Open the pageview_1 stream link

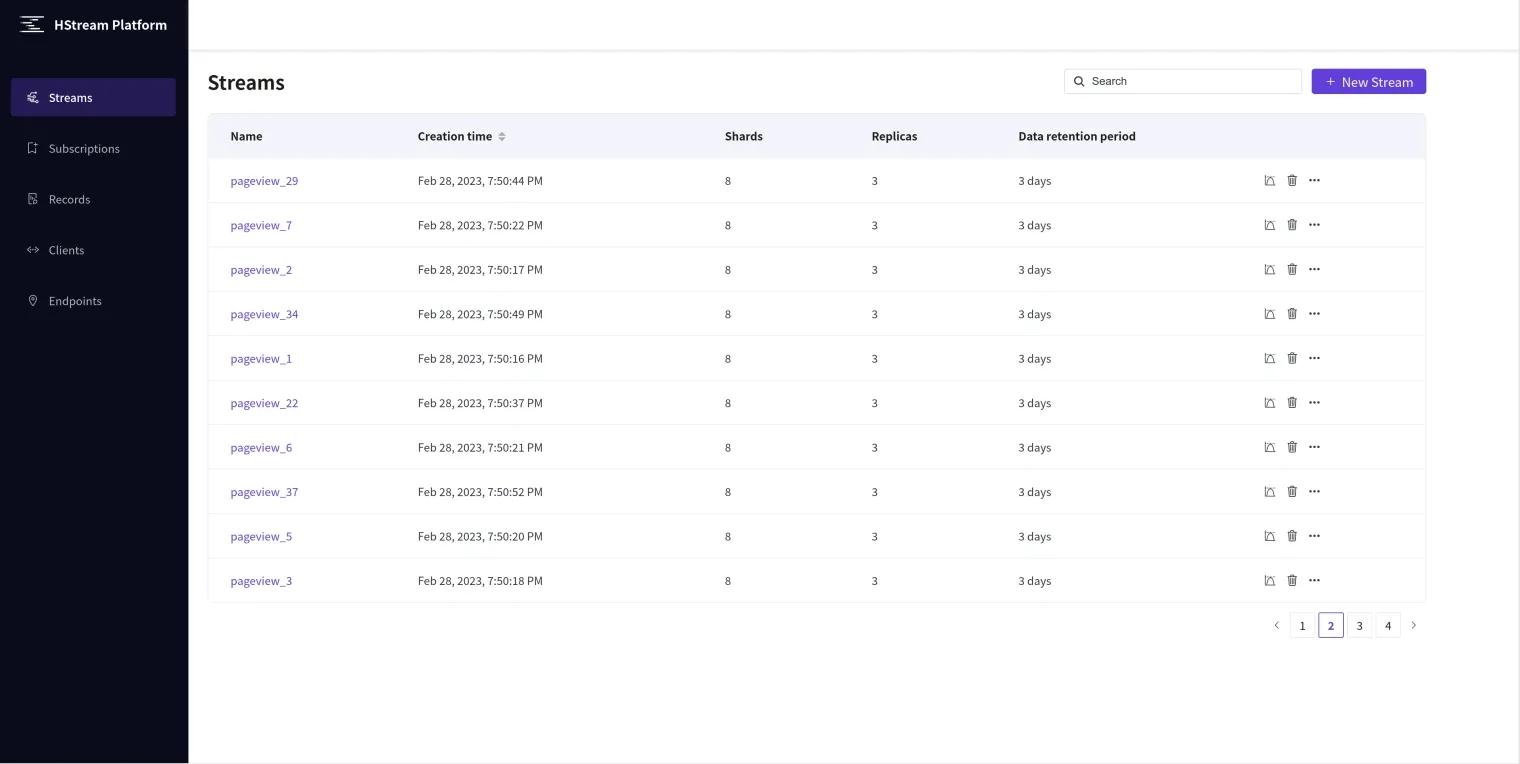tap(261, 358)
